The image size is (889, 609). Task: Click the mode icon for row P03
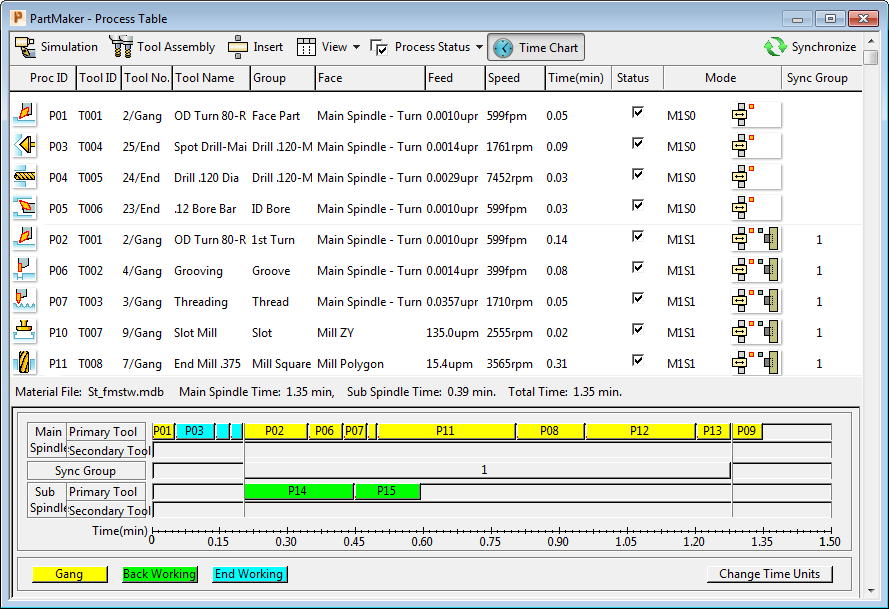point(756,146)
